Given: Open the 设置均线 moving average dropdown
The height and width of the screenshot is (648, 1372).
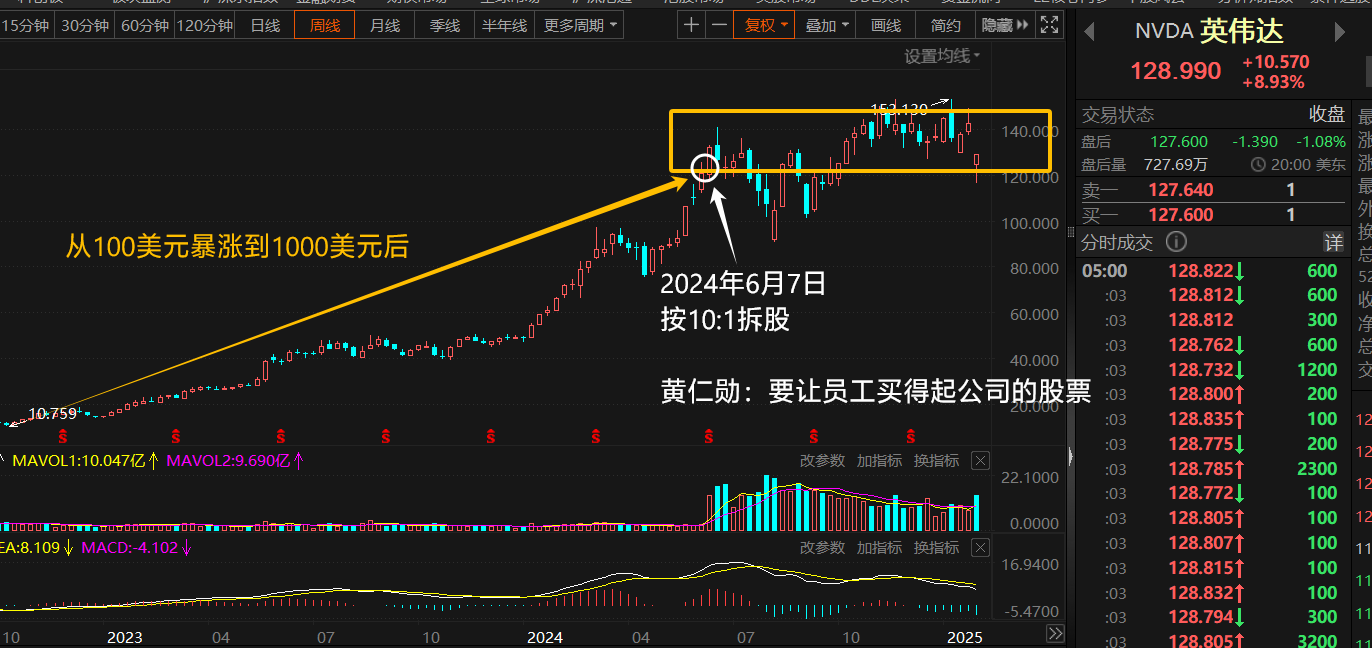Looking at the screenshot, I should (x=942, y=56).
